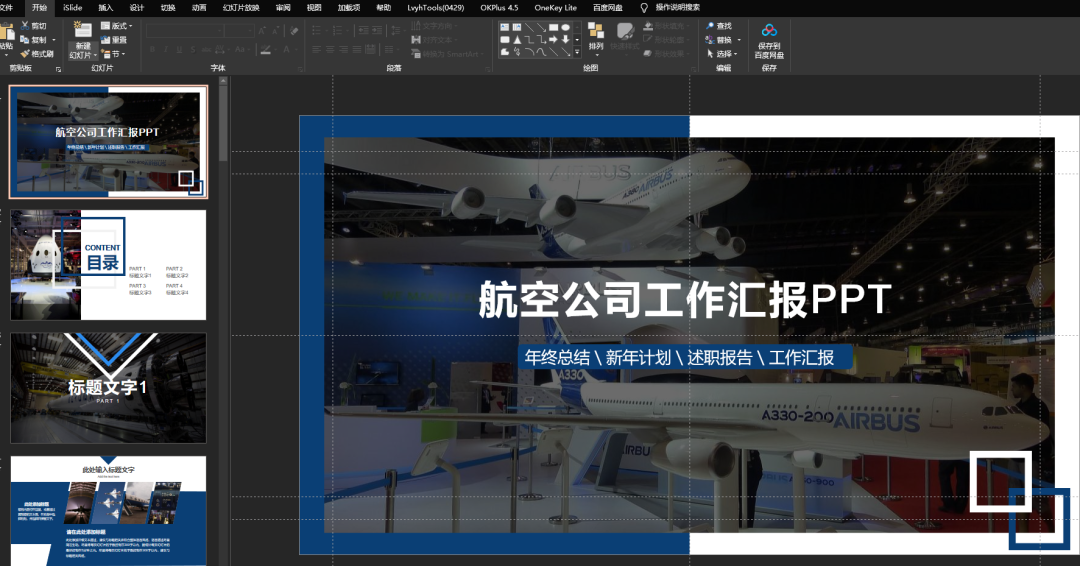Image resolution: width=1080 pixels, height=566 pixels.
Task: Switch to the Animations (动画) tab
Action: [199, 8]
